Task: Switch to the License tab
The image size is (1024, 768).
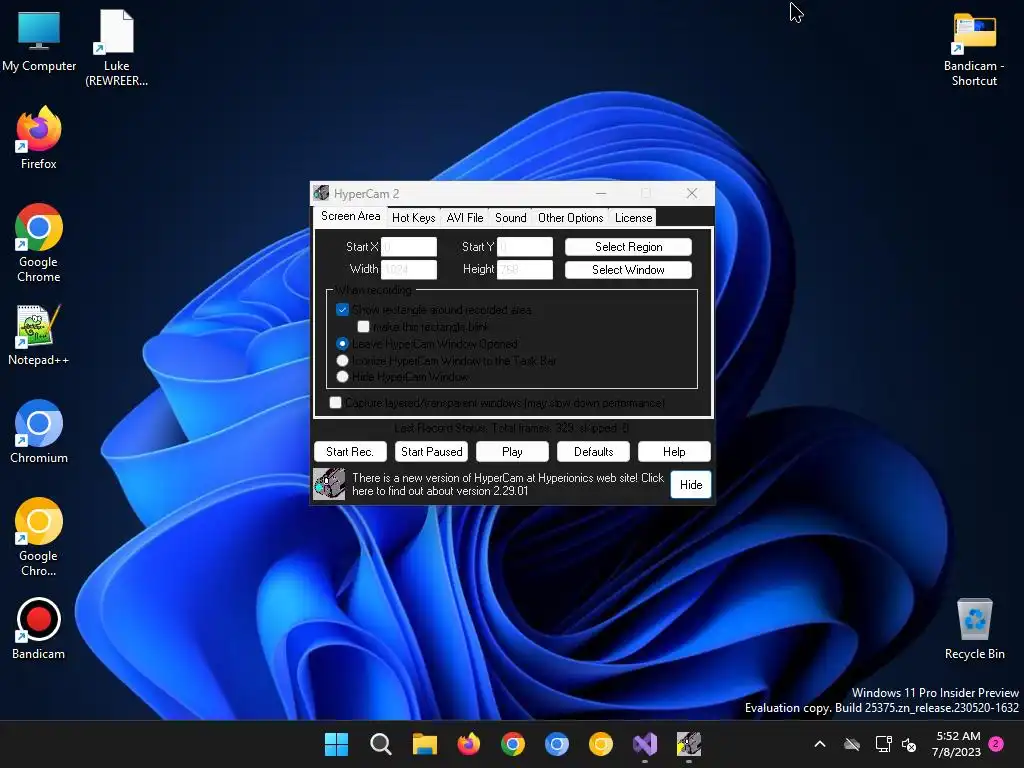Action: [633, 217]
